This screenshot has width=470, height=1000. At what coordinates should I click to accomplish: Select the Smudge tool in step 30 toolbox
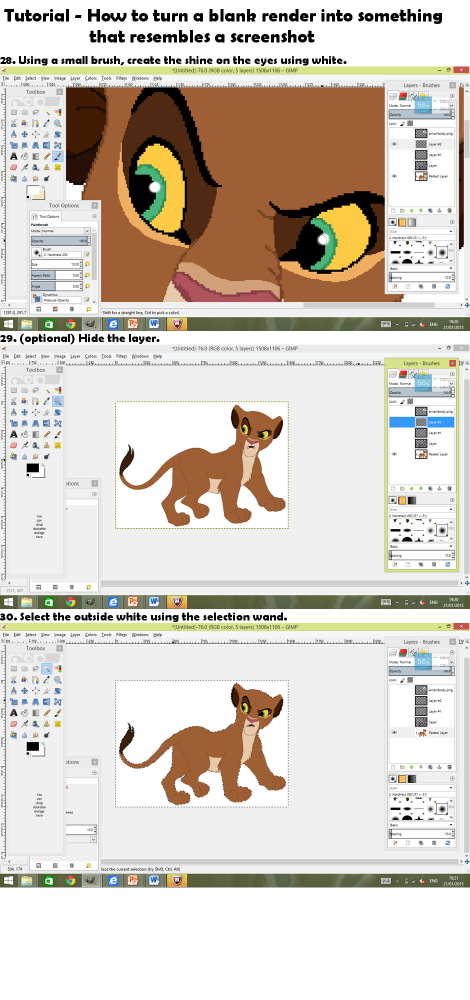click(x=36, y=735)
